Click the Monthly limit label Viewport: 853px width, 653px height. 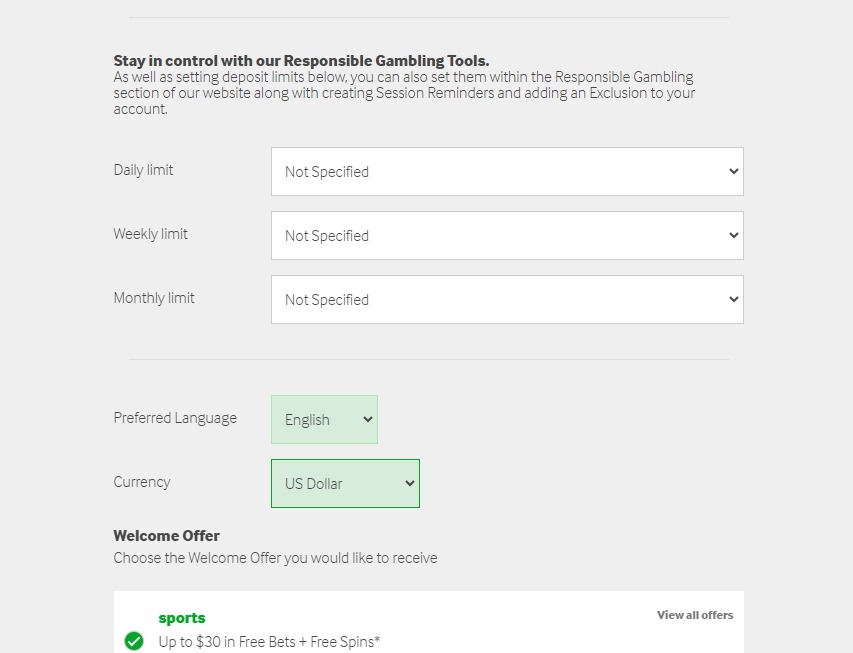[x=154, y=298]
